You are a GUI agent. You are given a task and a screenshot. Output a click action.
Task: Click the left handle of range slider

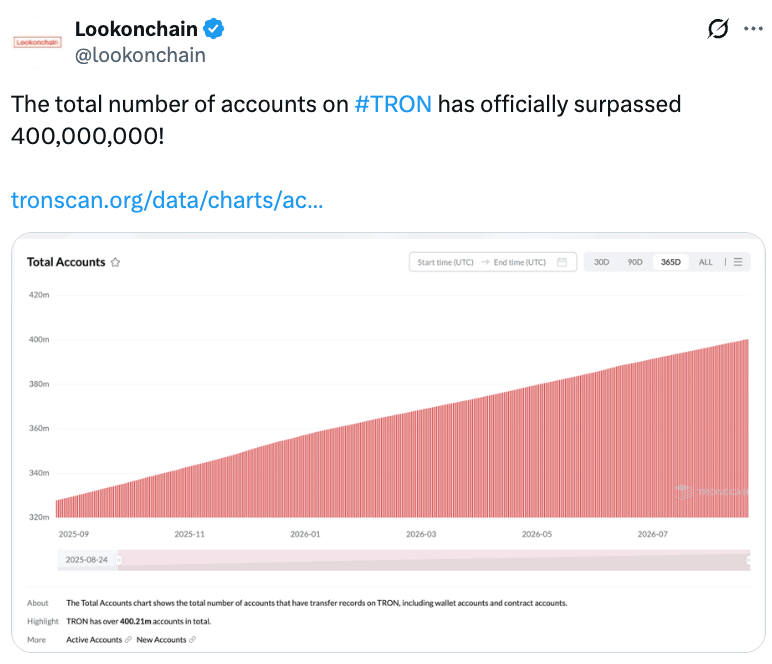pos(119,560)
